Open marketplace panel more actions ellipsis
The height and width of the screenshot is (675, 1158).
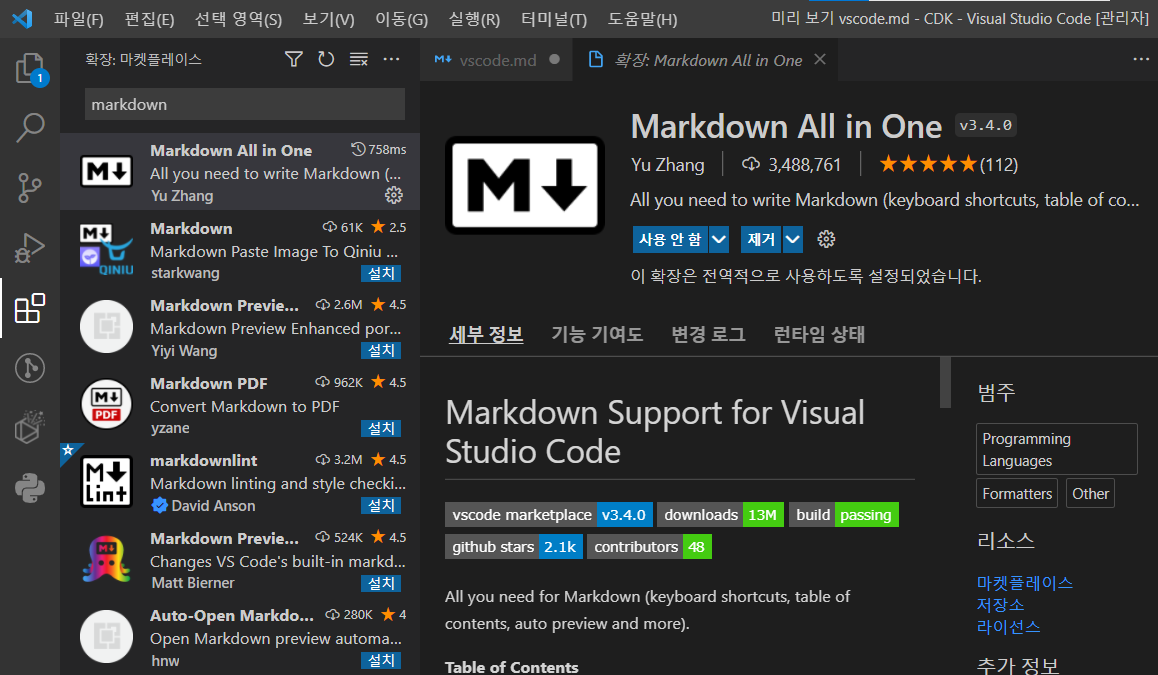[391, 59]
